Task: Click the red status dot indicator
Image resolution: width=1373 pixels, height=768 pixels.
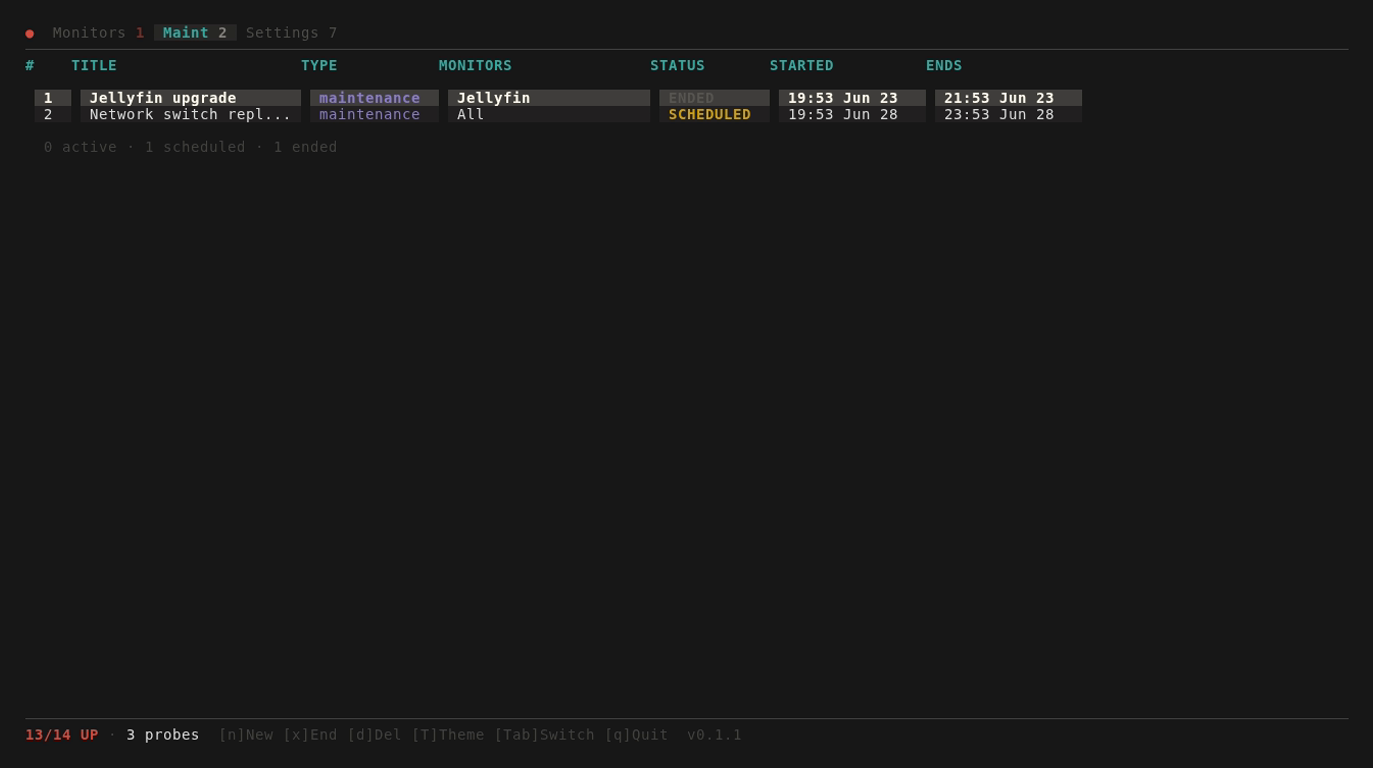Action: point(30,33)
